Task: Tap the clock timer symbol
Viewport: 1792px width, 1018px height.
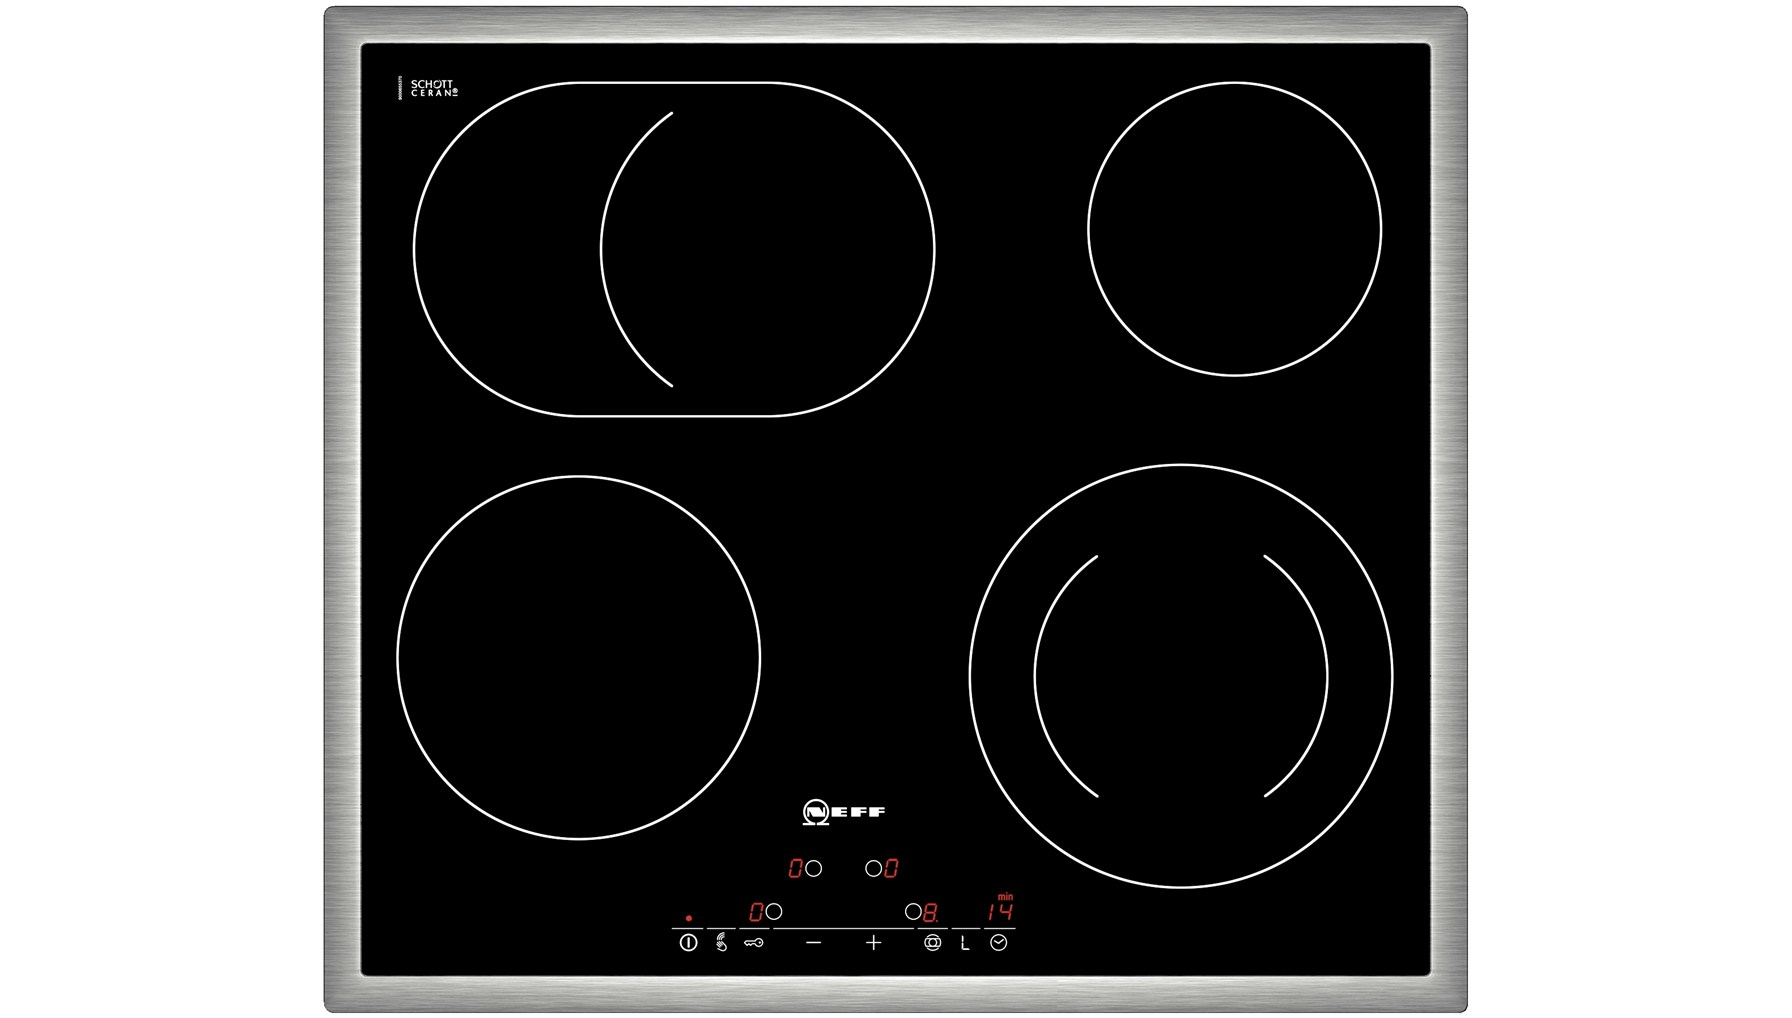Action: [x=998, y=942]
